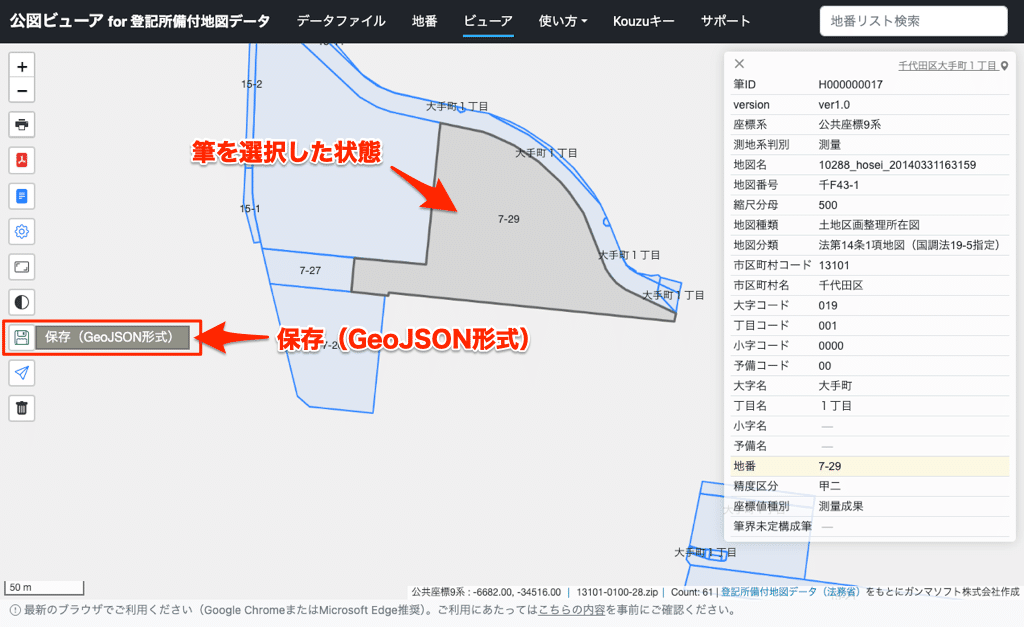Click 測地系判別 value 測量
The height and width of the screenshot is (627, 1024).
click(829, 144)
